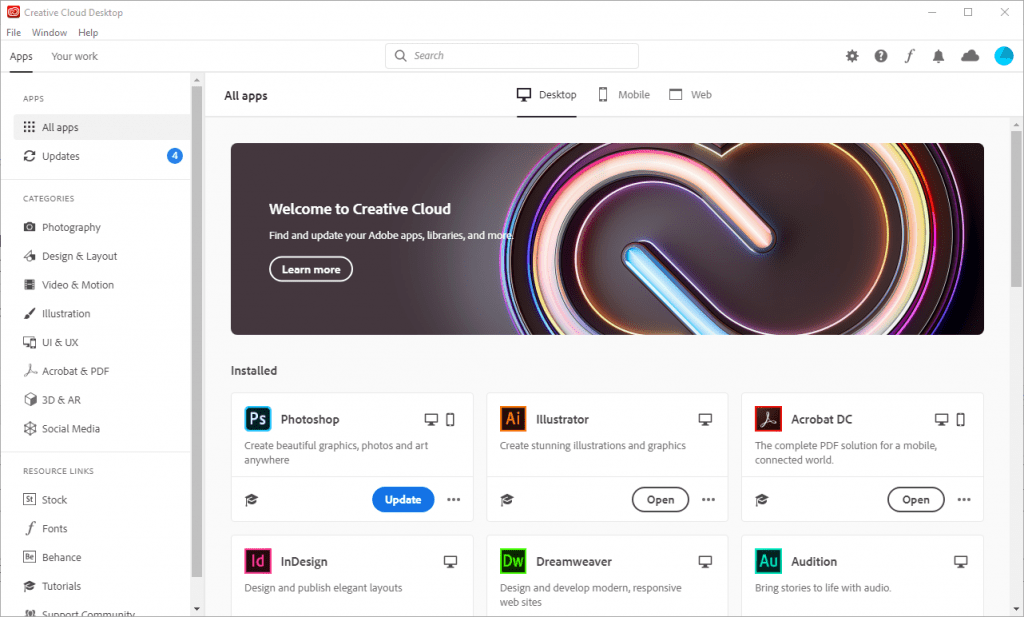Click the help question mark icon
Screen dimensions: 1024x617
point(881,56)
